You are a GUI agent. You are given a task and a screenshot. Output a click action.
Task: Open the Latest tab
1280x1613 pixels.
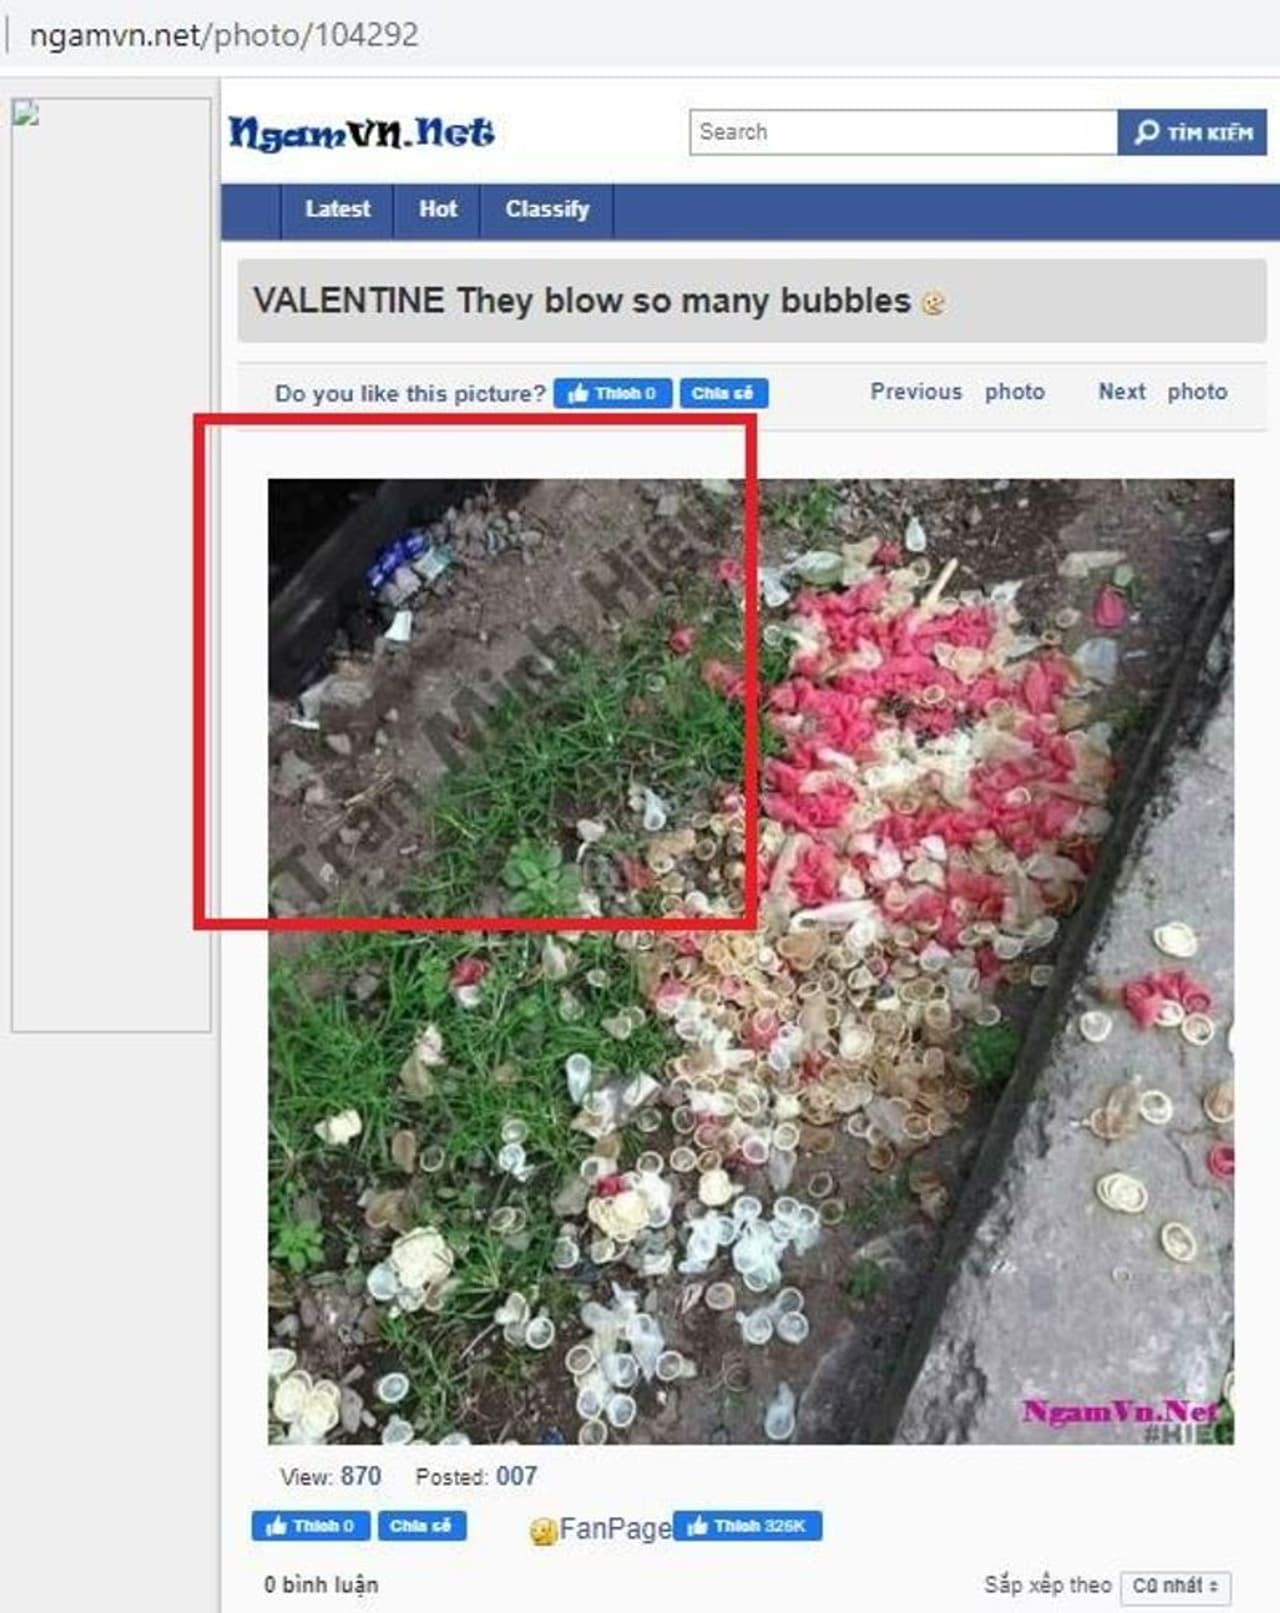(x=337, y=210)
